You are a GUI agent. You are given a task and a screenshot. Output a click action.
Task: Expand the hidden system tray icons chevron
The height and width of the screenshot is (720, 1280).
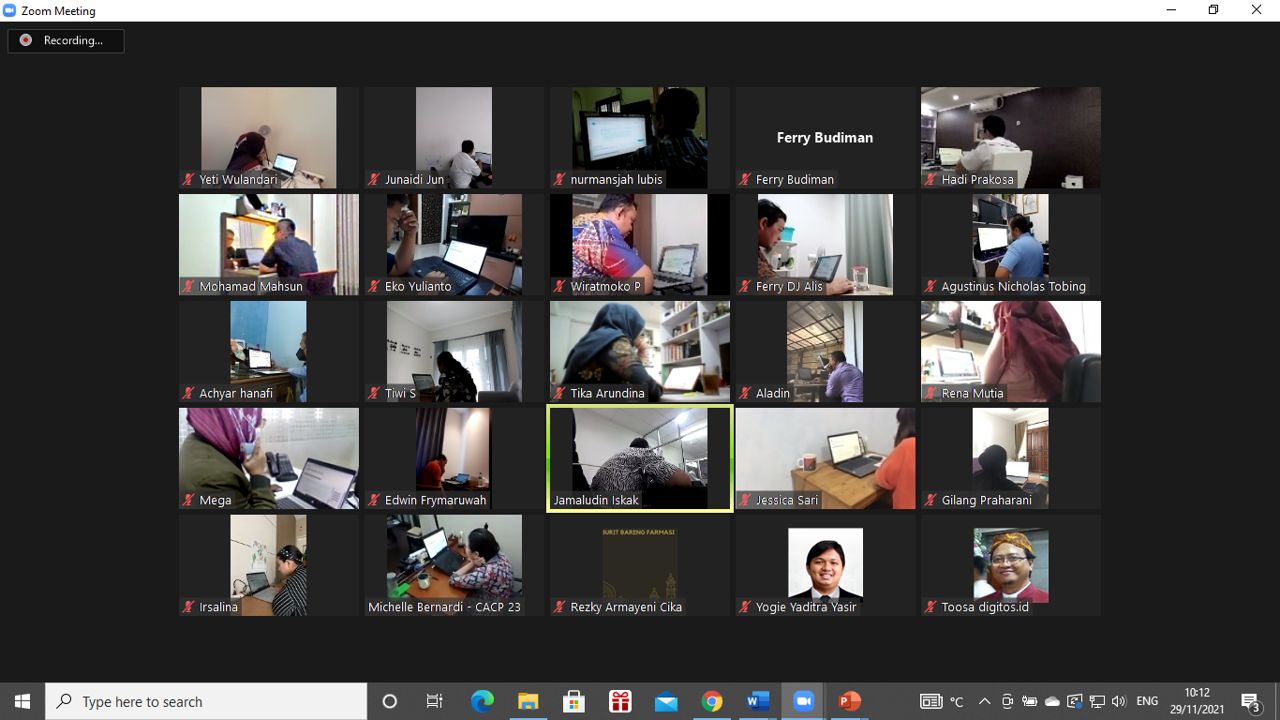click(984, 701)
